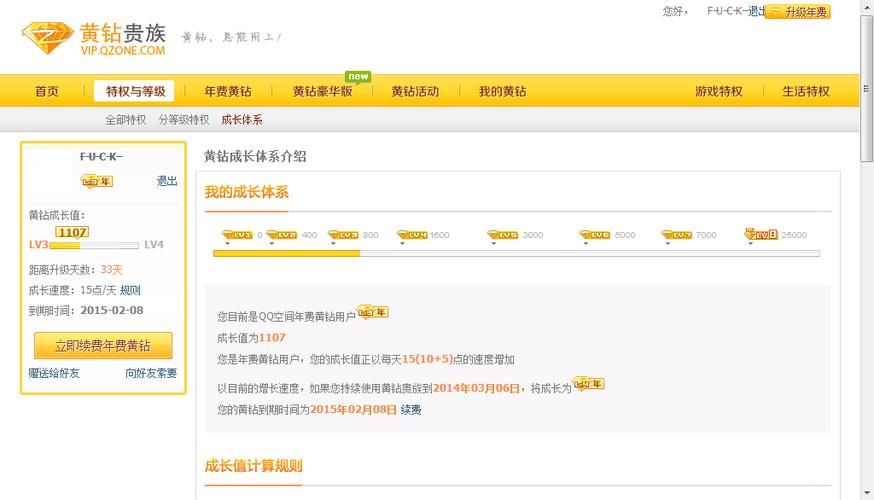This screenshot has height=500, width=874.
Task: Click the 升级年费 upgrade button
Action: pos(798,12)
